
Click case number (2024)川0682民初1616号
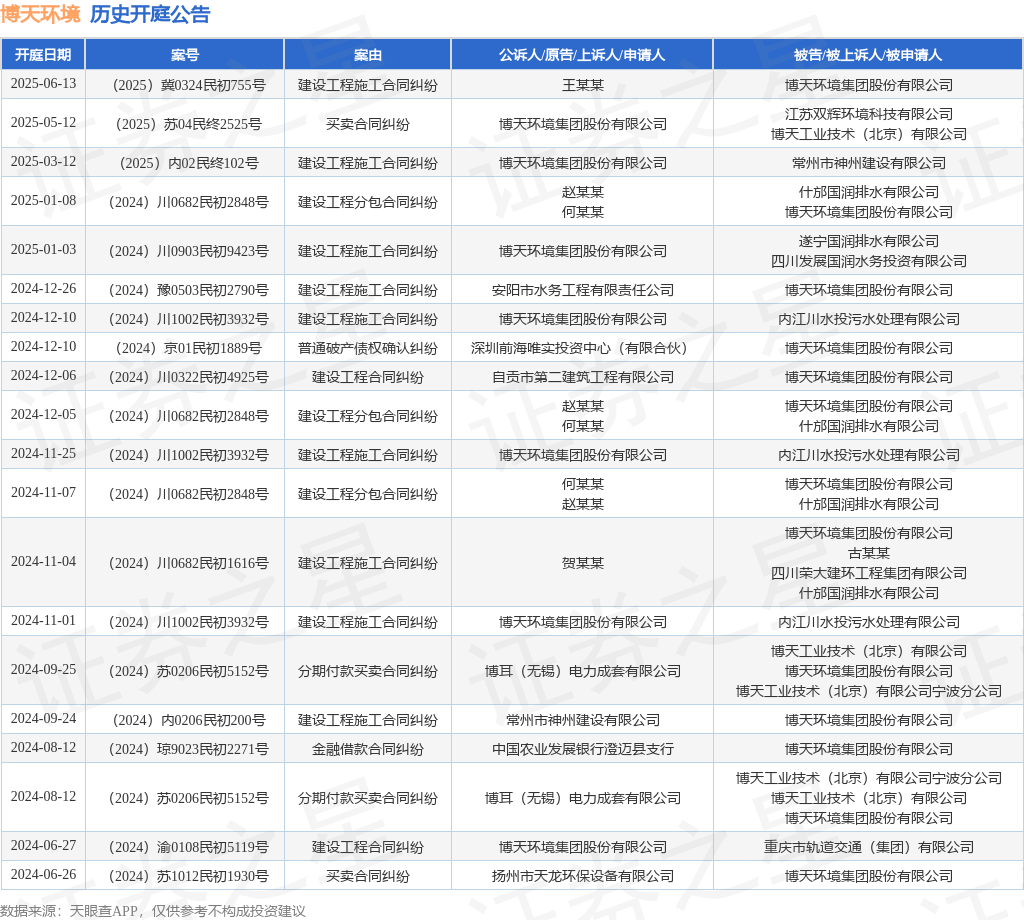tap(189, 563)
